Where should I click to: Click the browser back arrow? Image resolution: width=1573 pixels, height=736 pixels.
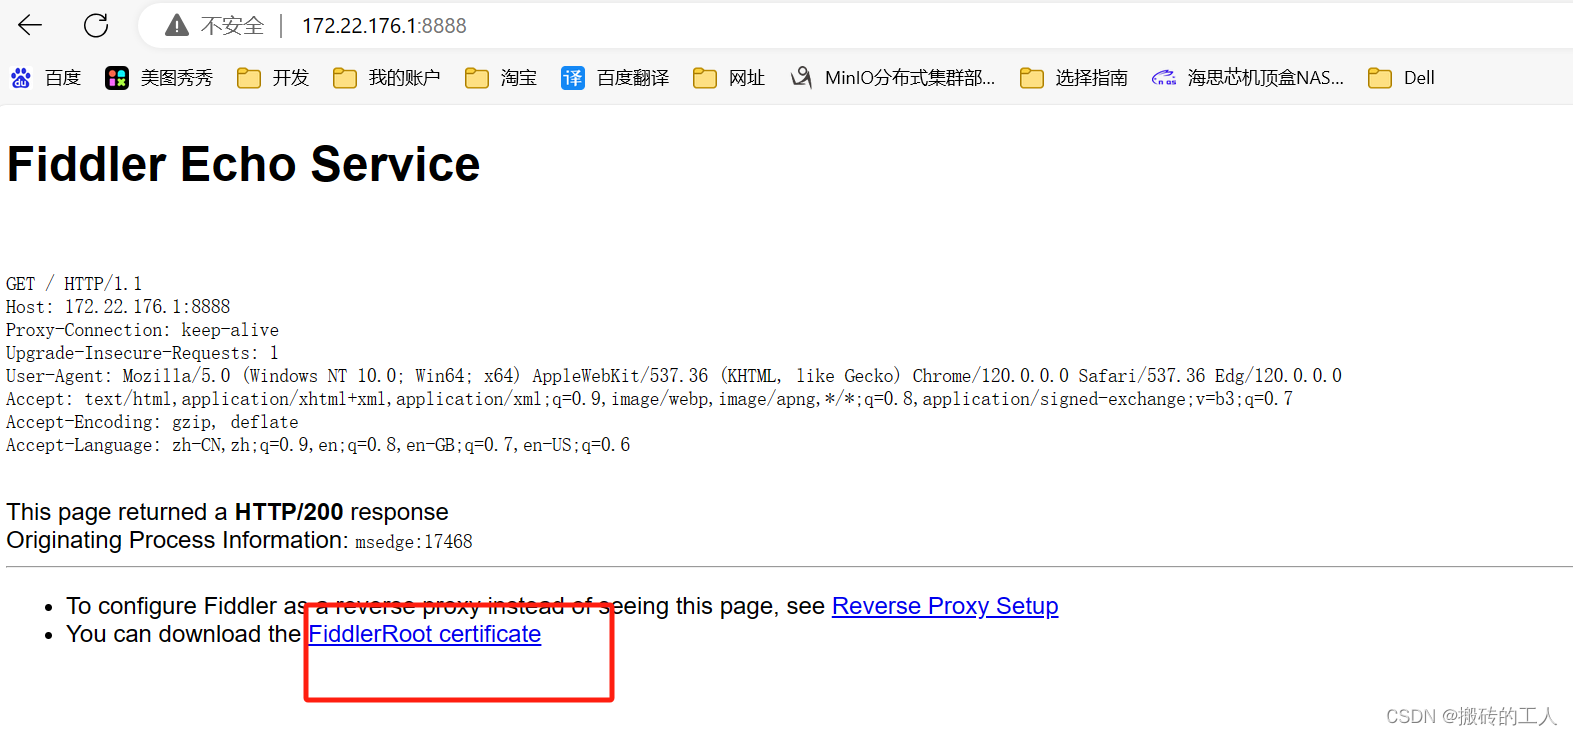pyautogui.click(x=30, y=25)
